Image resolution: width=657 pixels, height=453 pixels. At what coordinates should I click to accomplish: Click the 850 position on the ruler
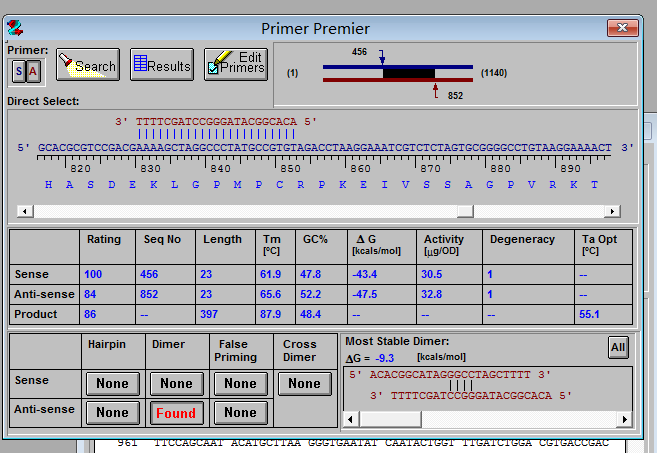[290, 168]
